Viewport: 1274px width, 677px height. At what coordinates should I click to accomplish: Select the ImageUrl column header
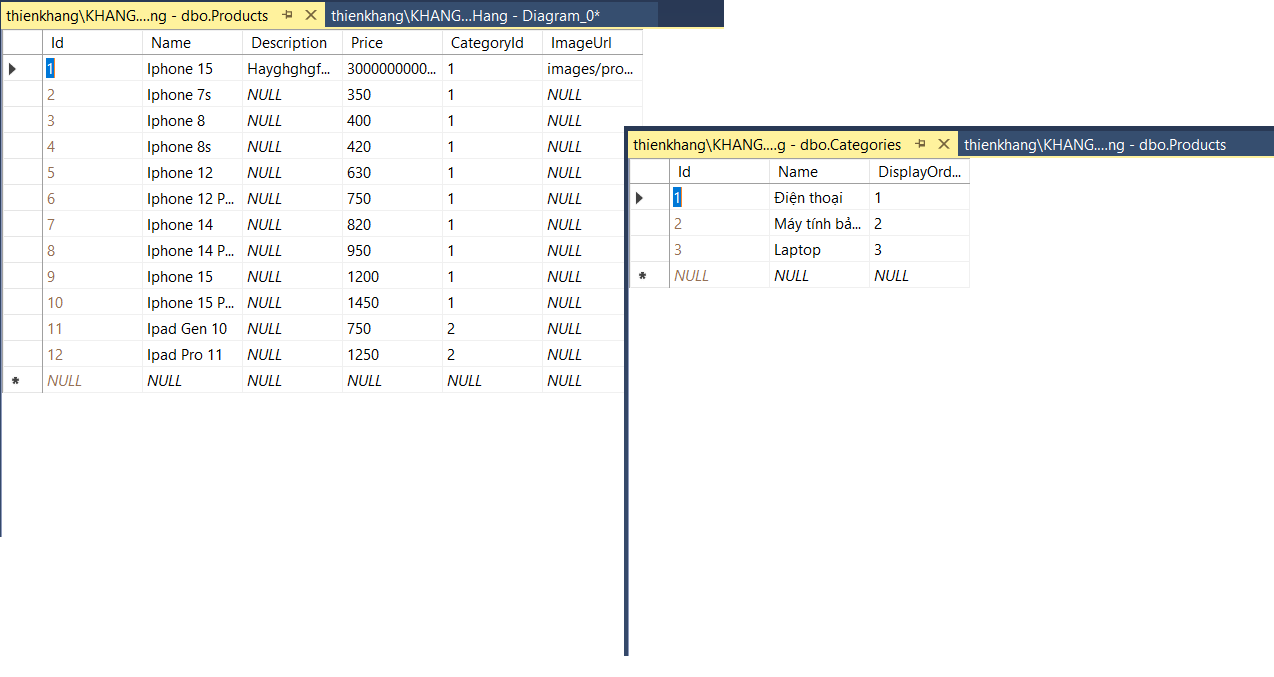[x=592, y=43]
